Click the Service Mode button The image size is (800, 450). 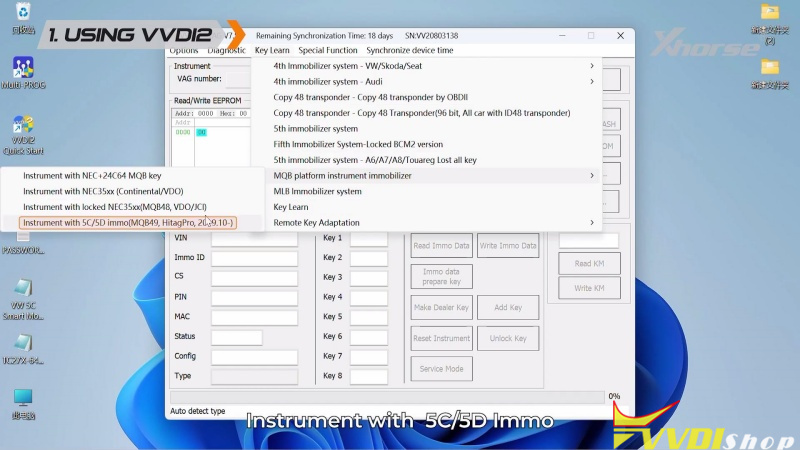(x=441, y=369)
